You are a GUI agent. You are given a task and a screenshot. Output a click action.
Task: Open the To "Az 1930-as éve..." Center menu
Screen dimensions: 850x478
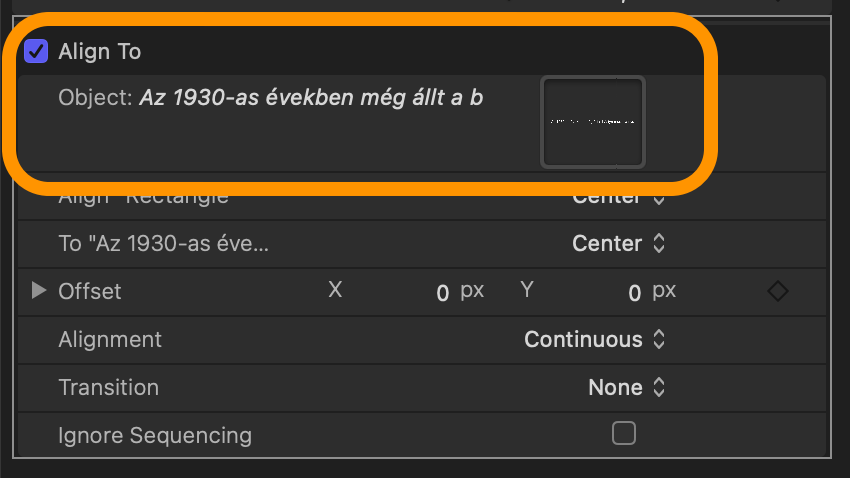(x=619, y=244)
